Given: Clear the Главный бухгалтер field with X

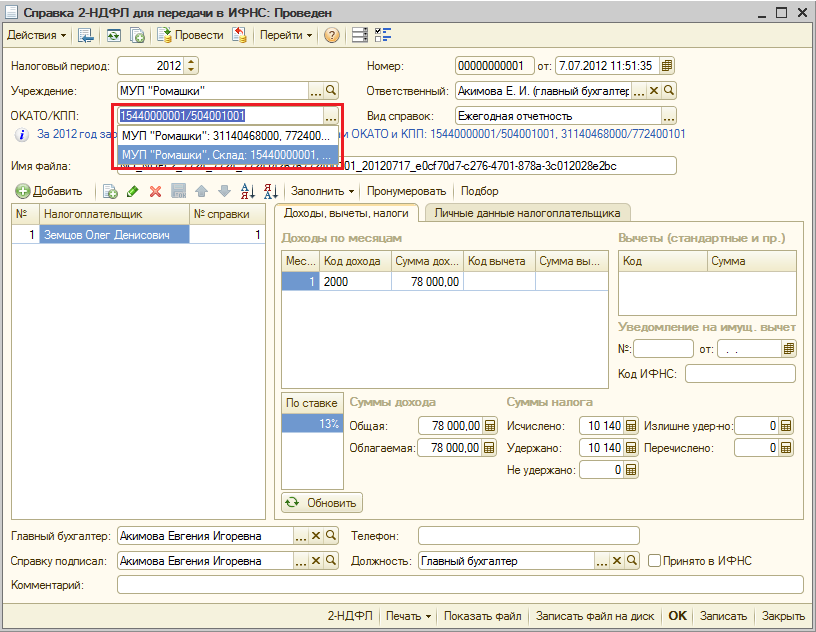Looking at the screenshot, I should pos(316,536).
